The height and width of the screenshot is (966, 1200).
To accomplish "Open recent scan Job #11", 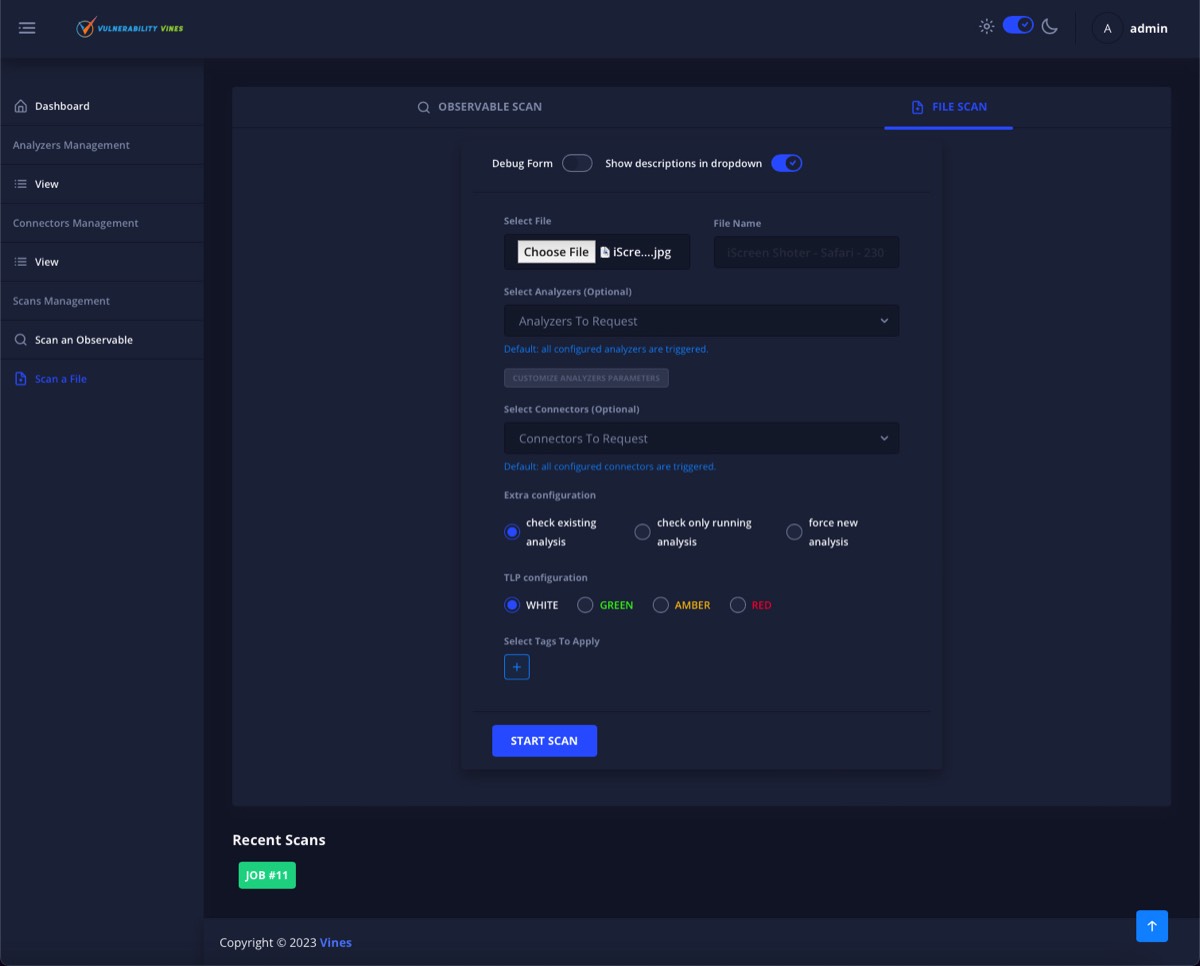I will [267, 875].
